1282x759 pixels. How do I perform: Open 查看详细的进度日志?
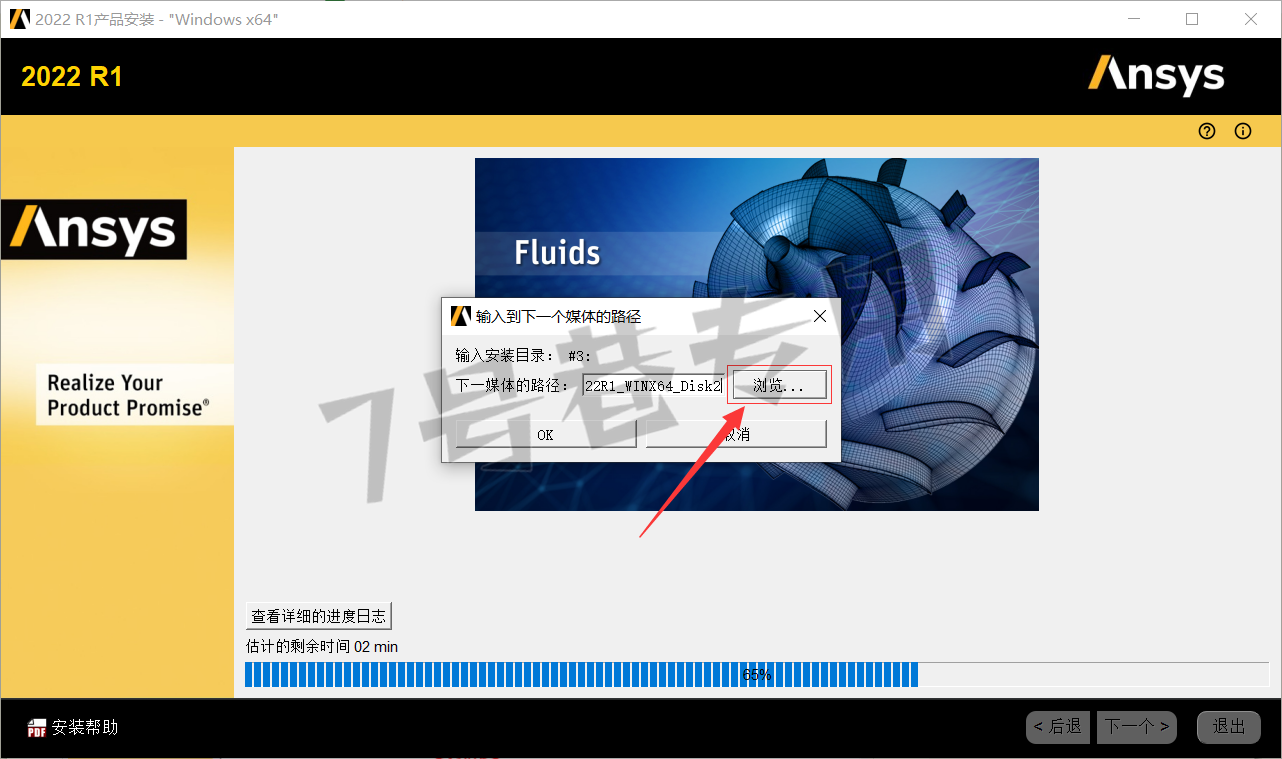click(318, 616)
